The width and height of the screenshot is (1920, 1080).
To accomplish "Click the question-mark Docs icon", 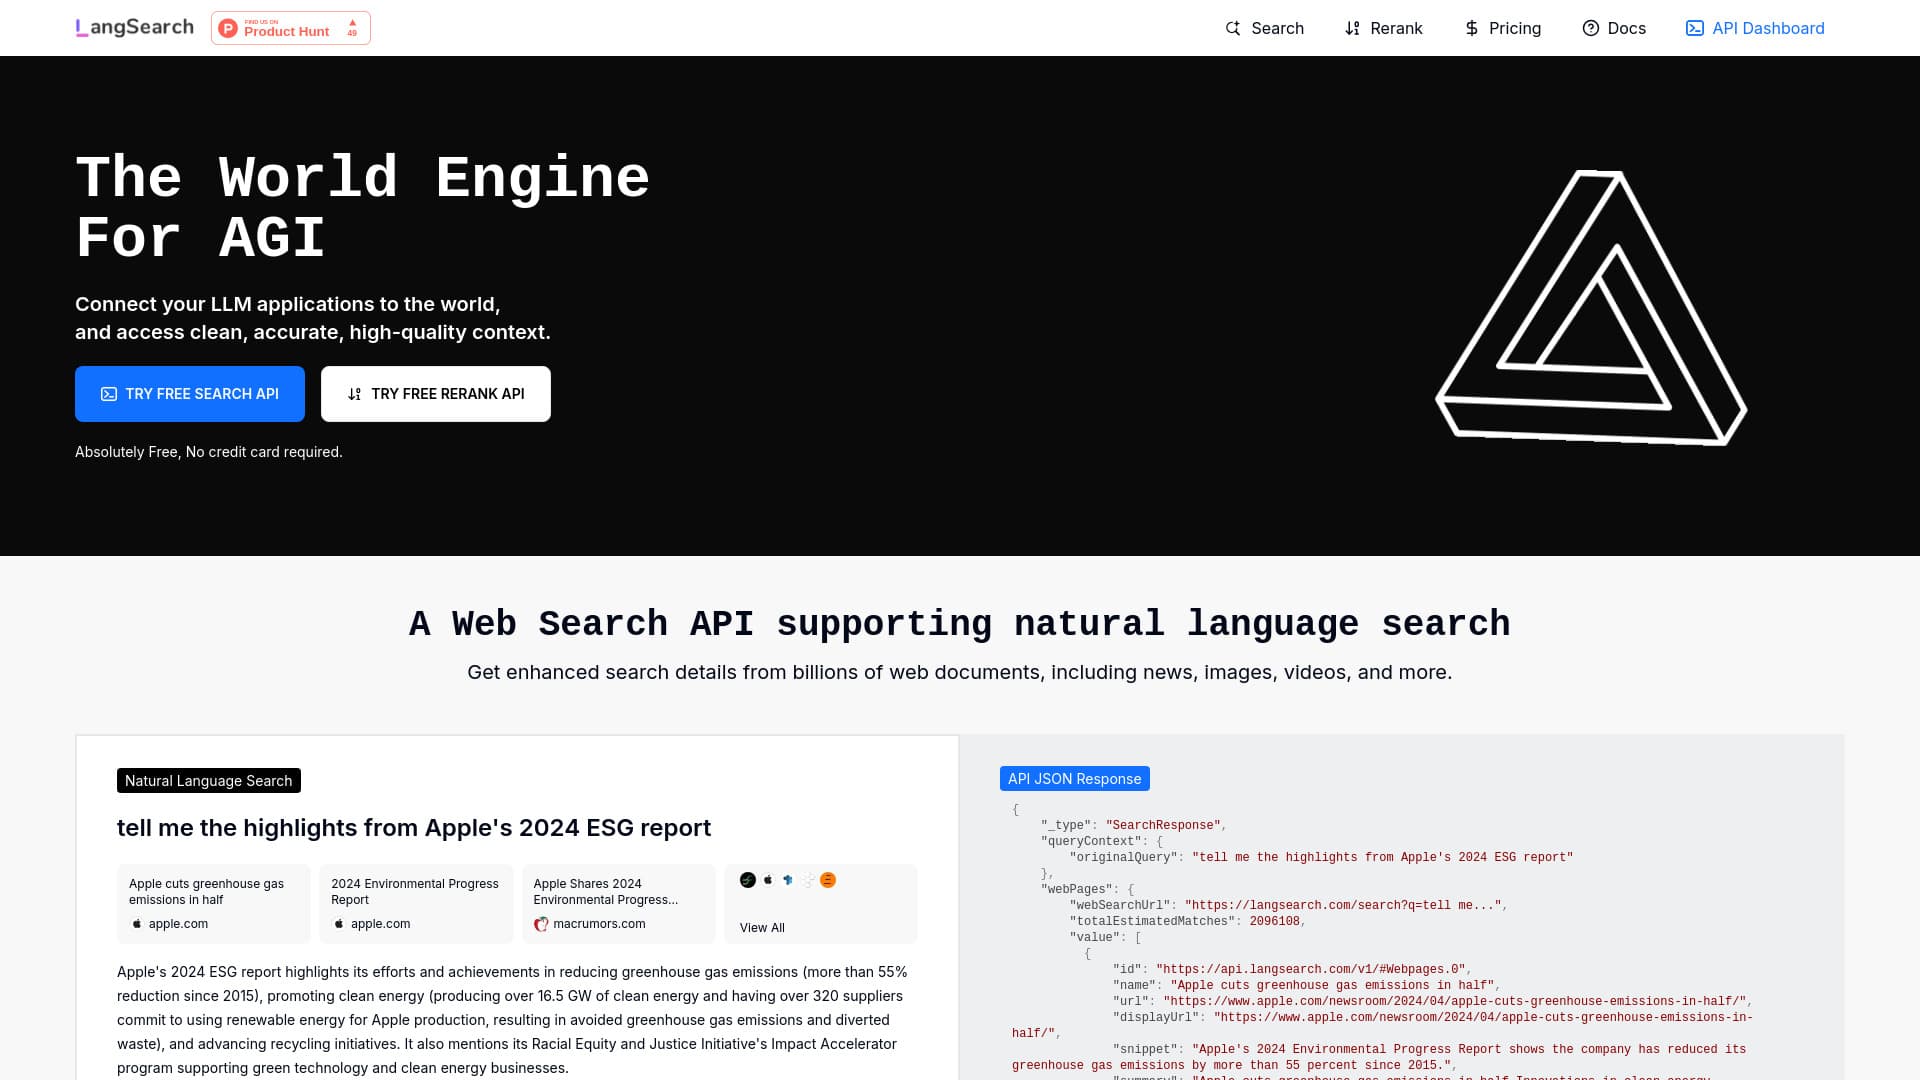I will point(1590,28).
